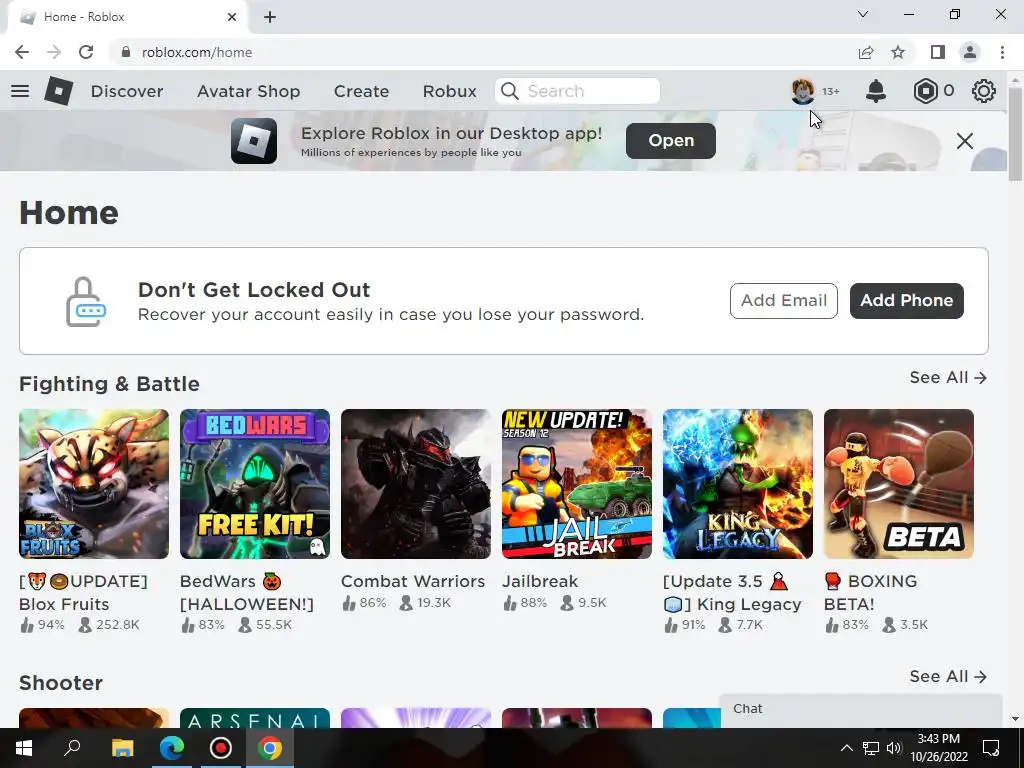This screenshot has height=768, width=1024.
Task: Launch Microsoft Edge from taskbar
Action: click(172, 748)
